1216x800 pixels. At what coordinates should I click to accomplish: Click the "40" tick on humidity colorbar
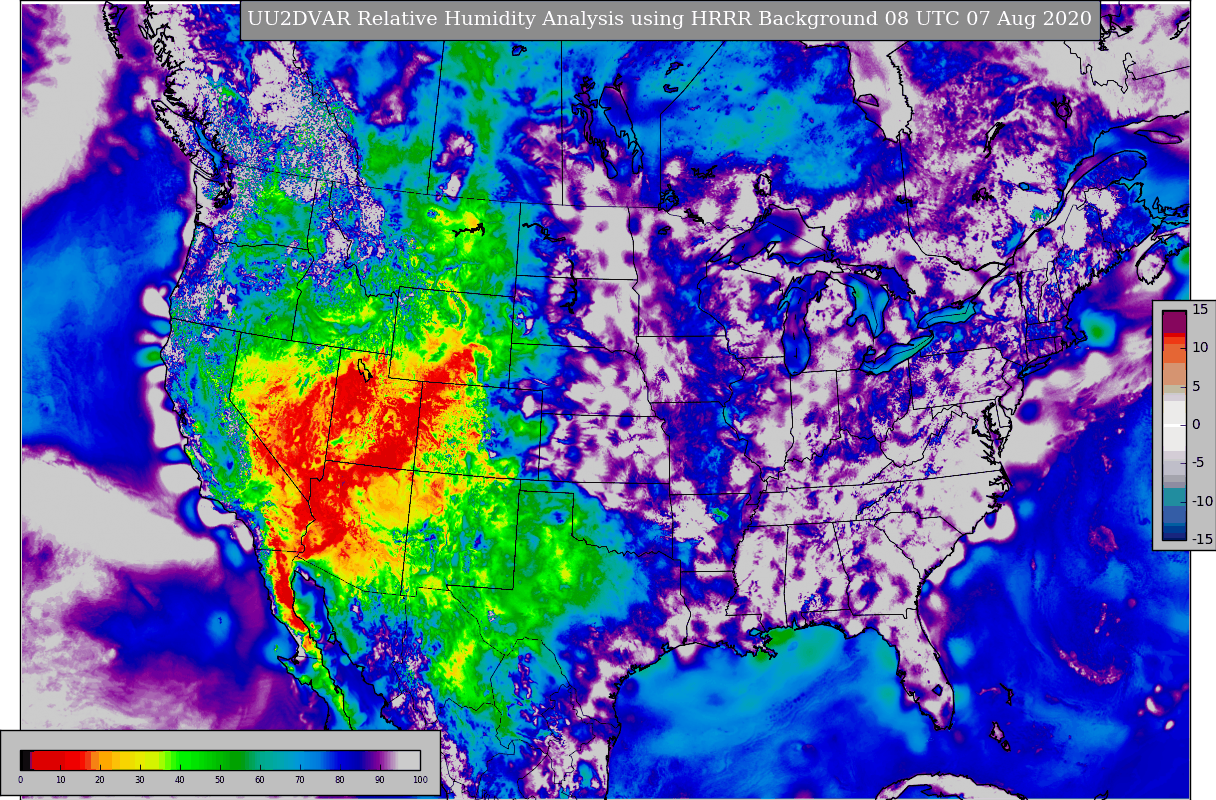(x=180, y=780)
